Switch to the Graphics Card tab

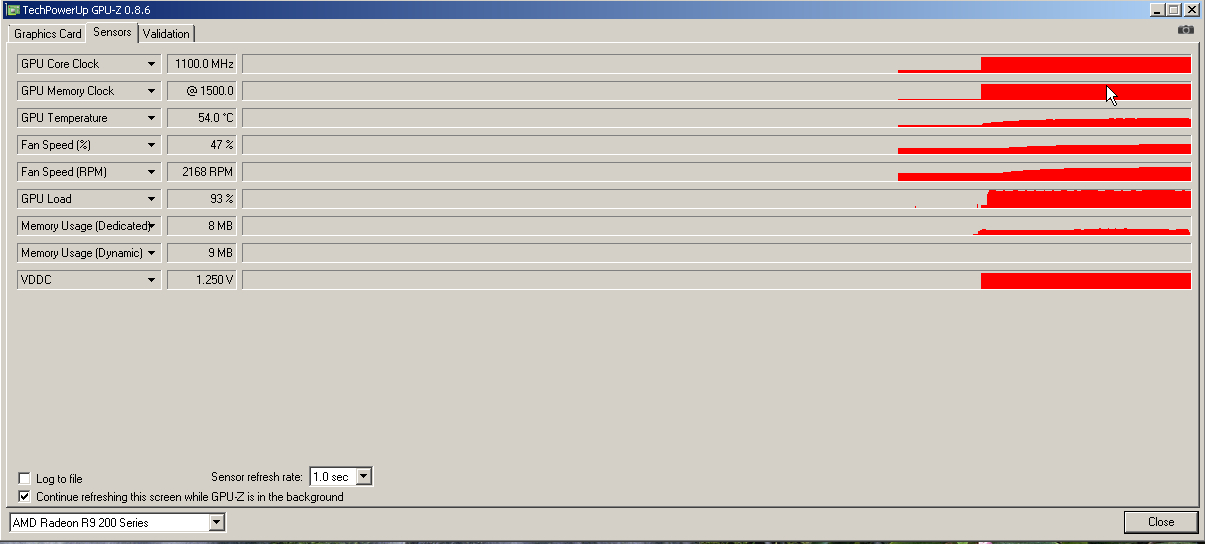pos(48,34)
